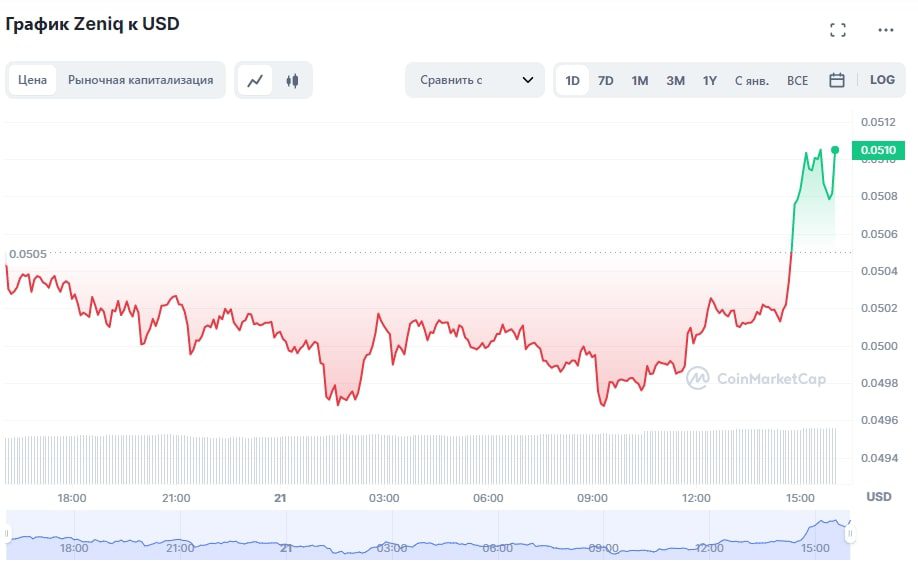This screenshot has width=918, height=571.
Task: Toggle LOG scale on the chart
Action: coord(882,80)
